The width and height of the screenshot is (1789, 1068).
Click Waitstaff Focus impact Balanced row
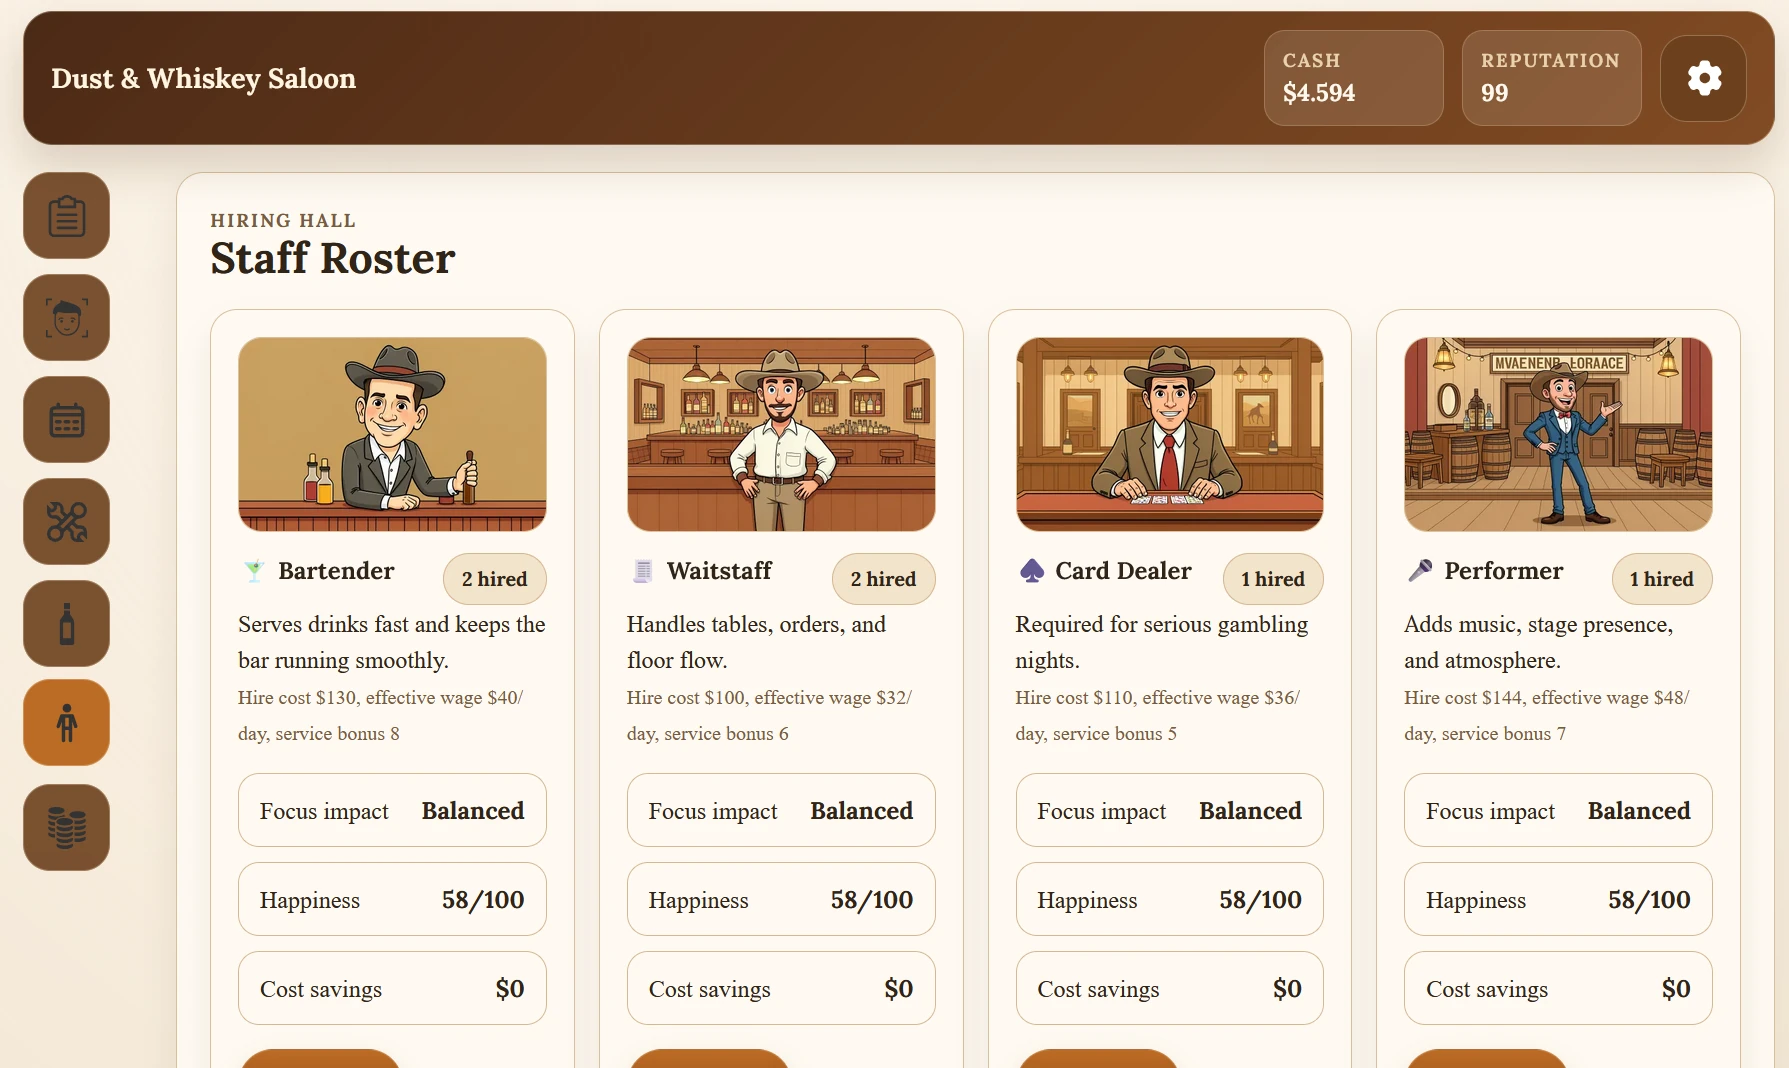(x=781, y=810)
